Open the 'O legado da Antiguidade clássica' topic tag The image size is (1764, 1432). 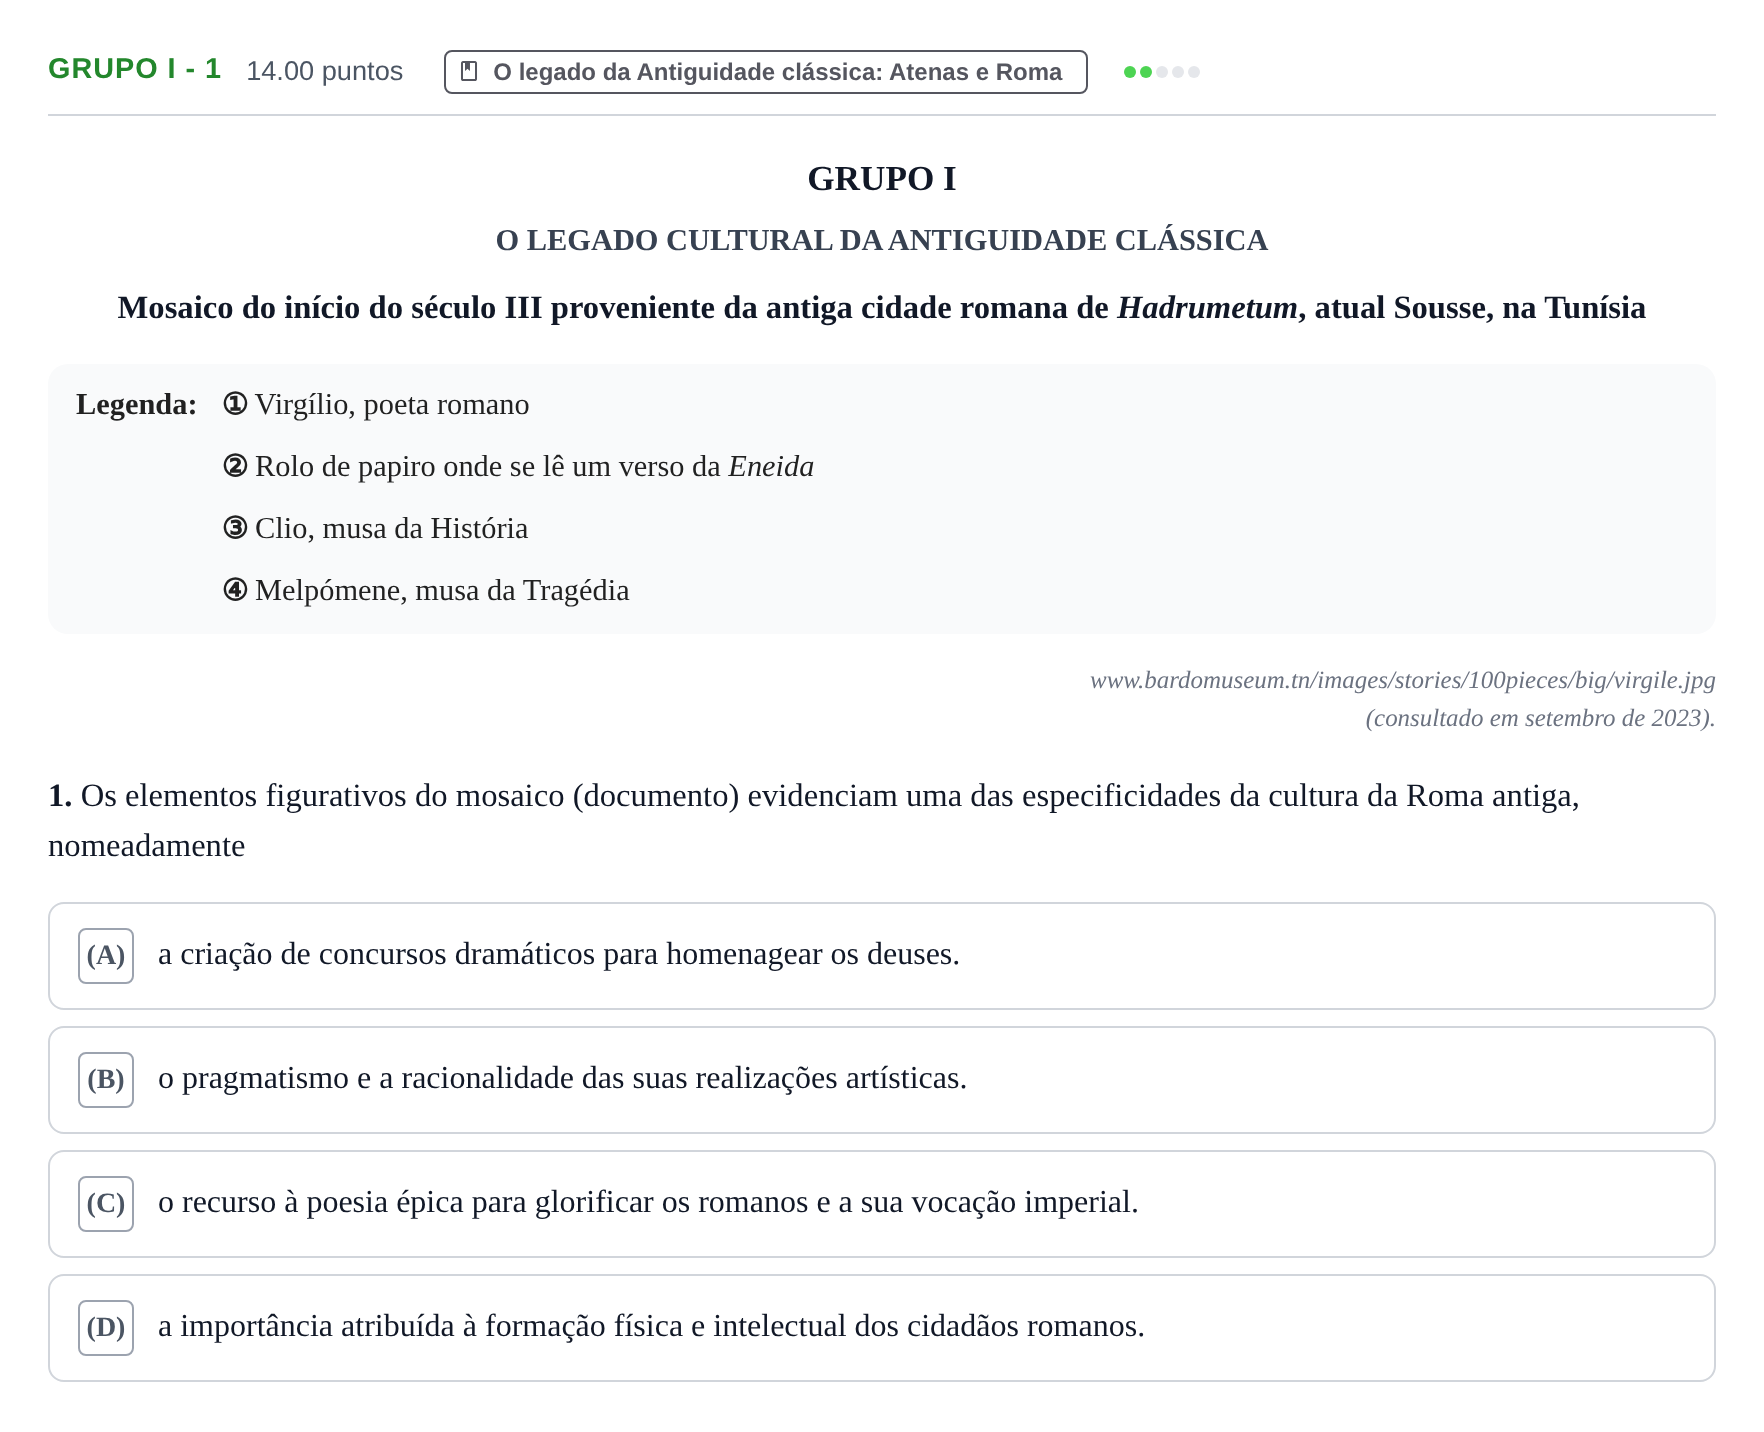click(765, 72)
